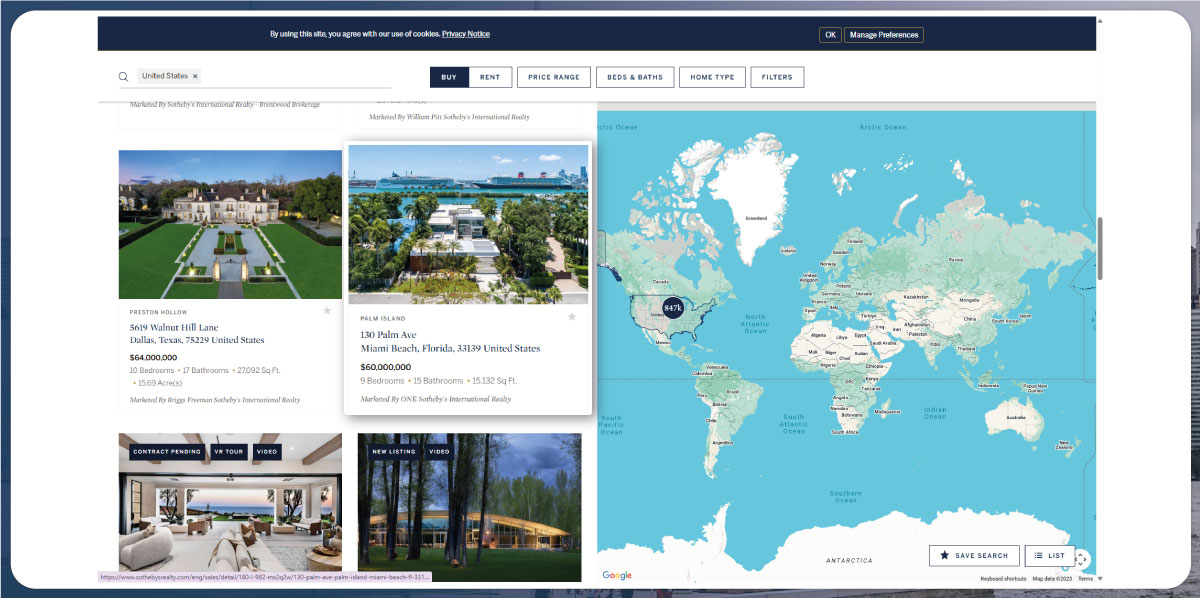Viewport: 1200px width, 598px height.
Task: Click the scrollbar down arrow
Action: (x=1100, y=578)
